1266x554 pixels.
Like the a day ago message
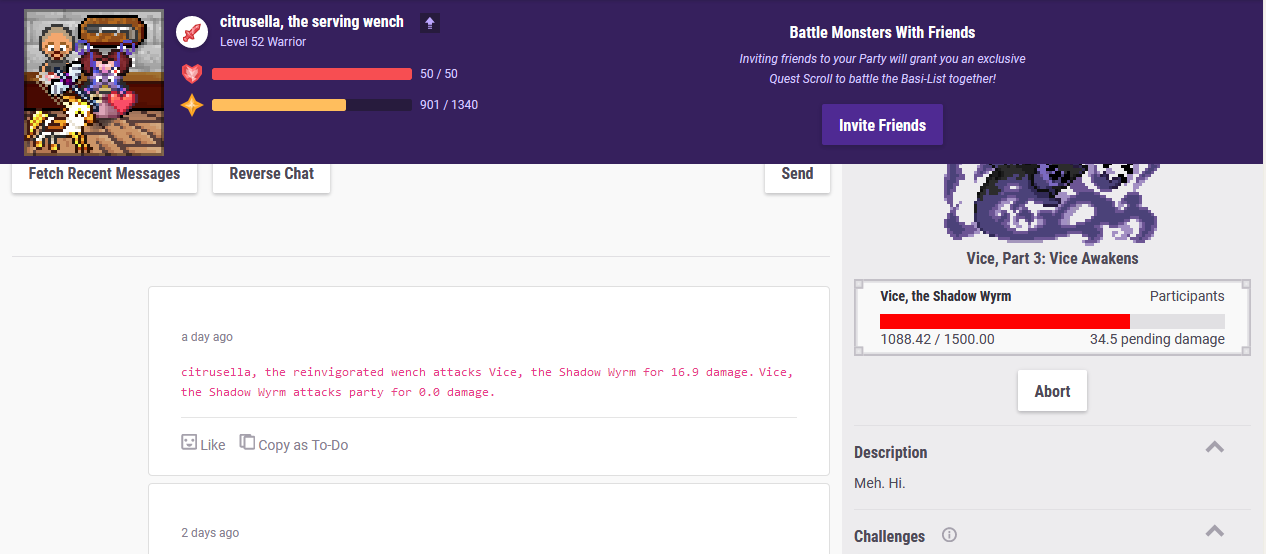click(204, 444)
